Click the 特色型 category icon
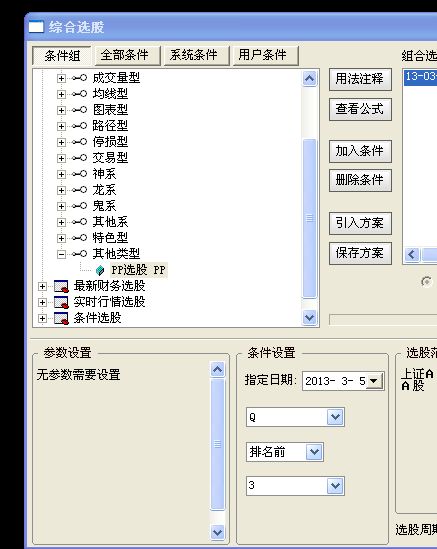The height and width of the screenshot is (549, 437). (x=79, y=238)
